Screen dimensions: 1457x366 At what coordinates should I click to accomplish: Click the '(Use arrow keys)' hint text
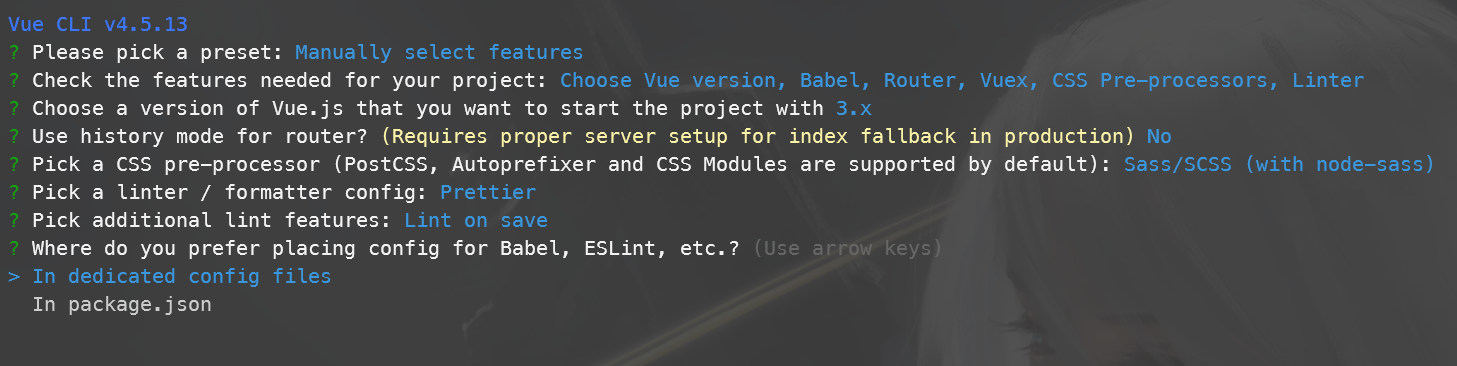(847, 248)
